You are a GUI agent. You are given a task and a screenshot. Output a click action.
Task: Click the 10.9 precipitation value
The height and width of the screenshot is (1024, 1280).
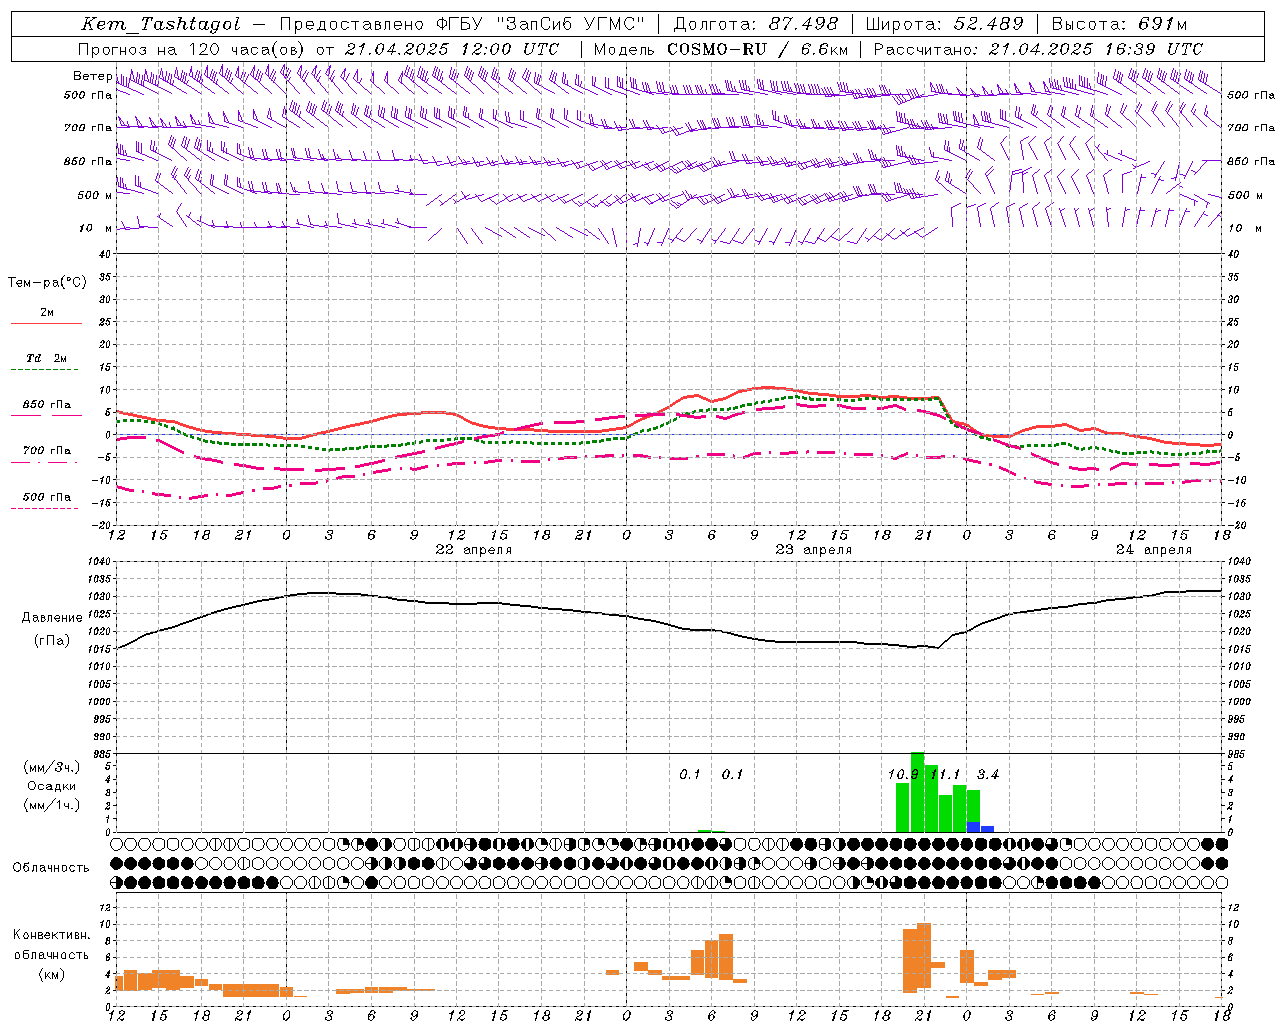point(903,774)
